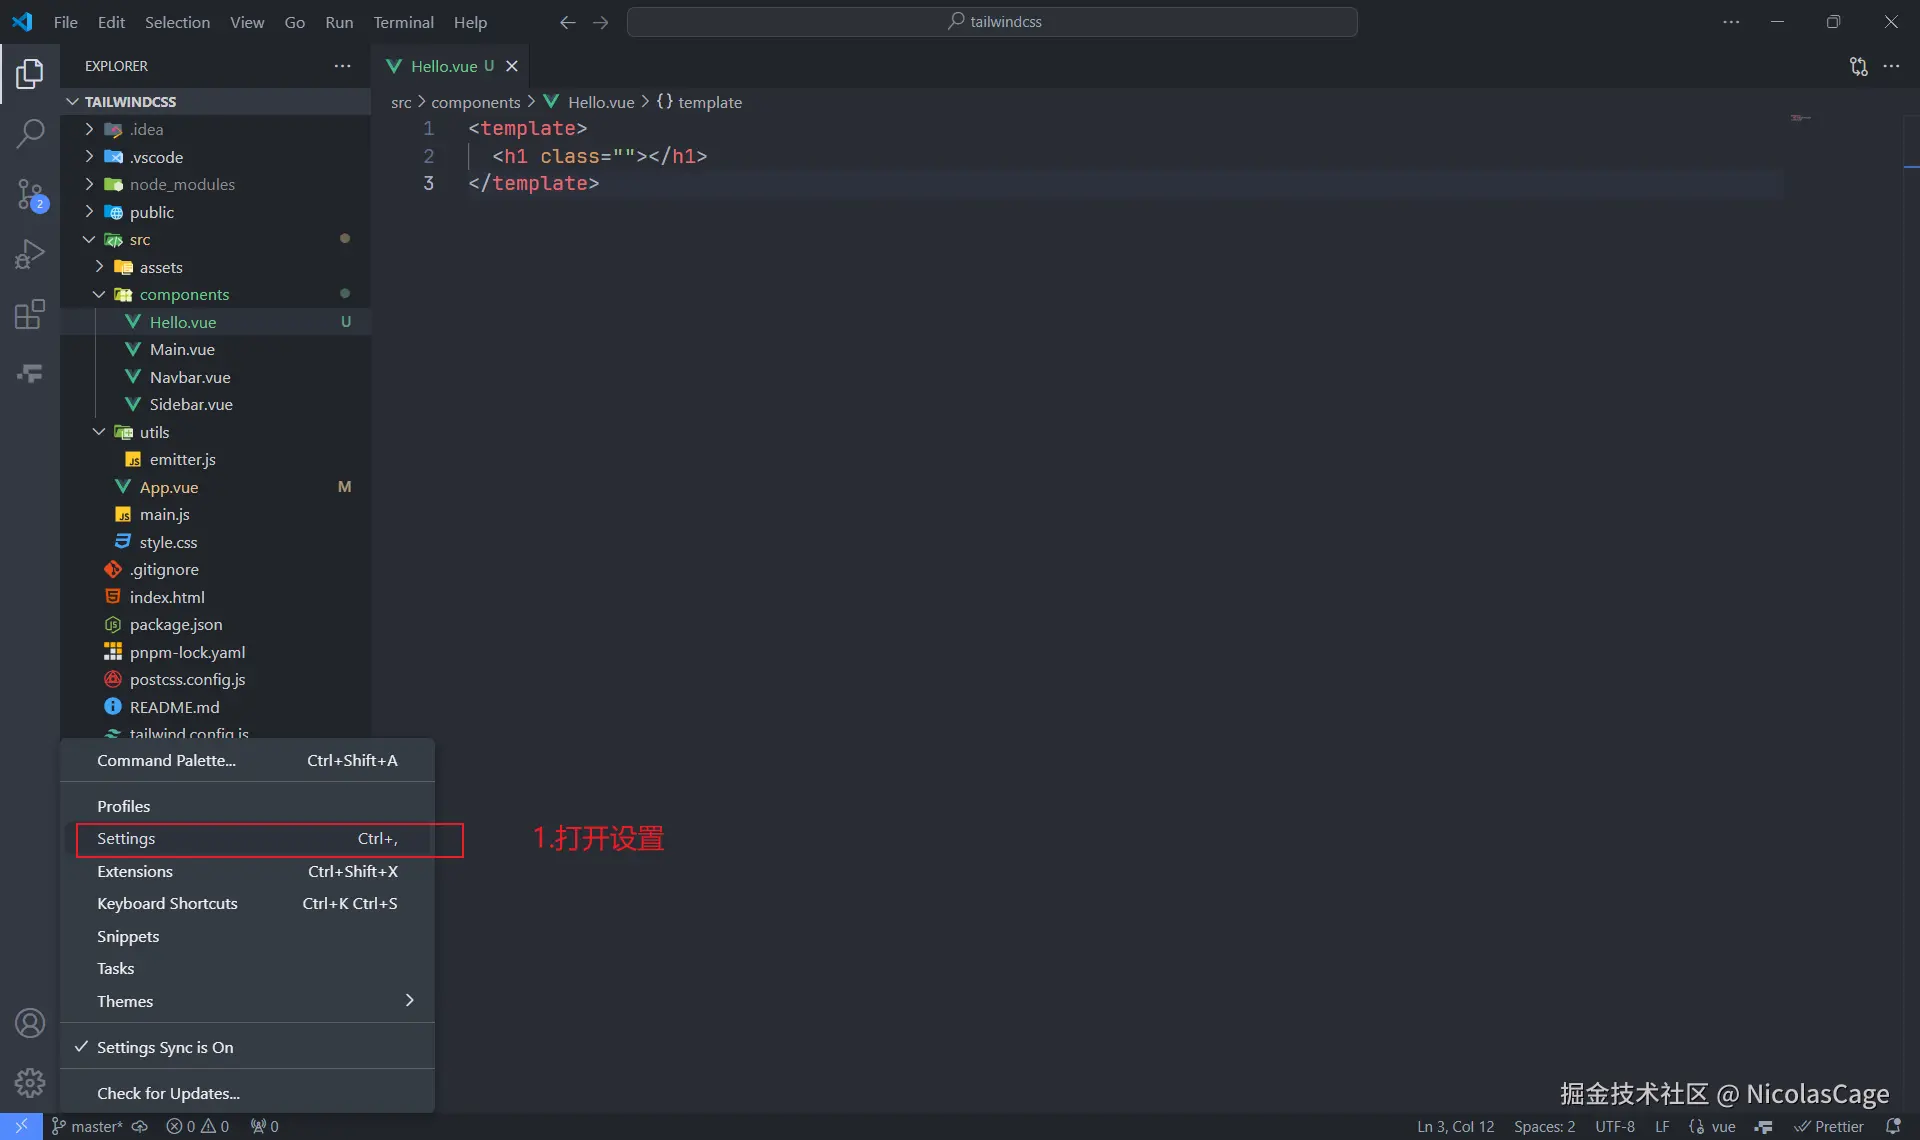
Task: Click the compare changes icon in editor toolbar
Action: point(1858,66)
